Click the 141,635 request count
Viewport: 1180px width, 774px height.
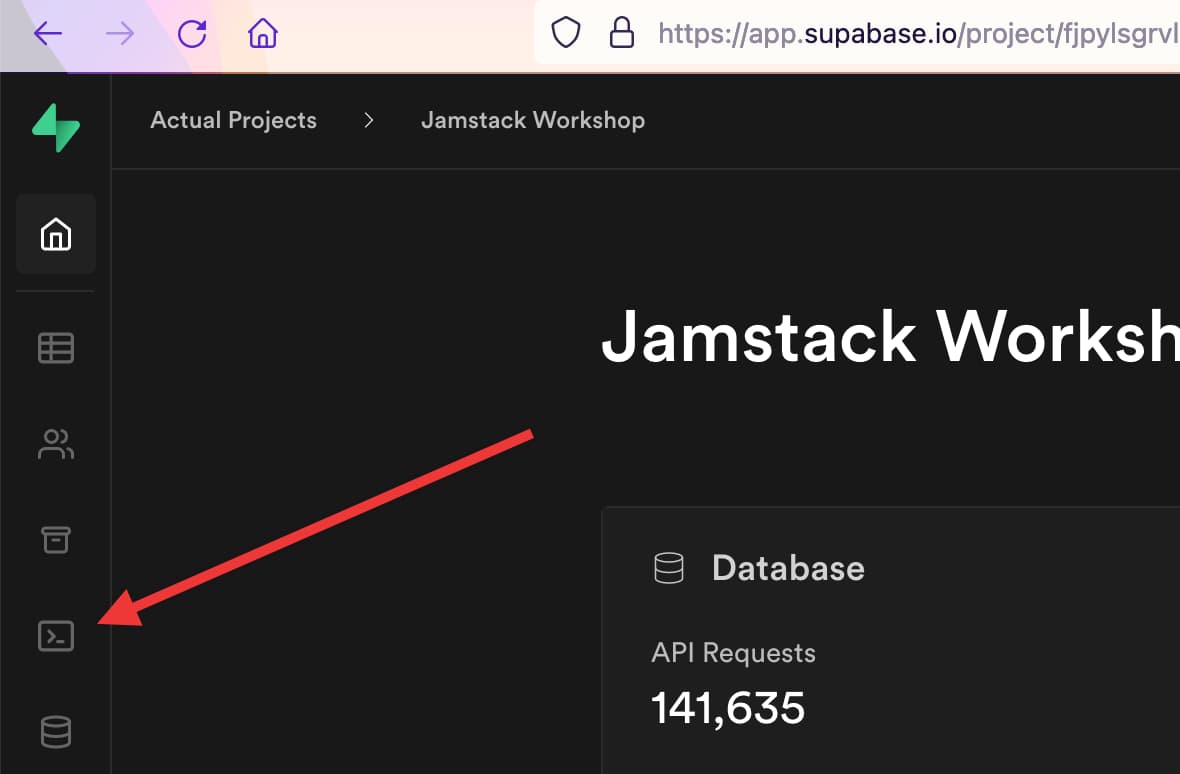click(728, 708)
